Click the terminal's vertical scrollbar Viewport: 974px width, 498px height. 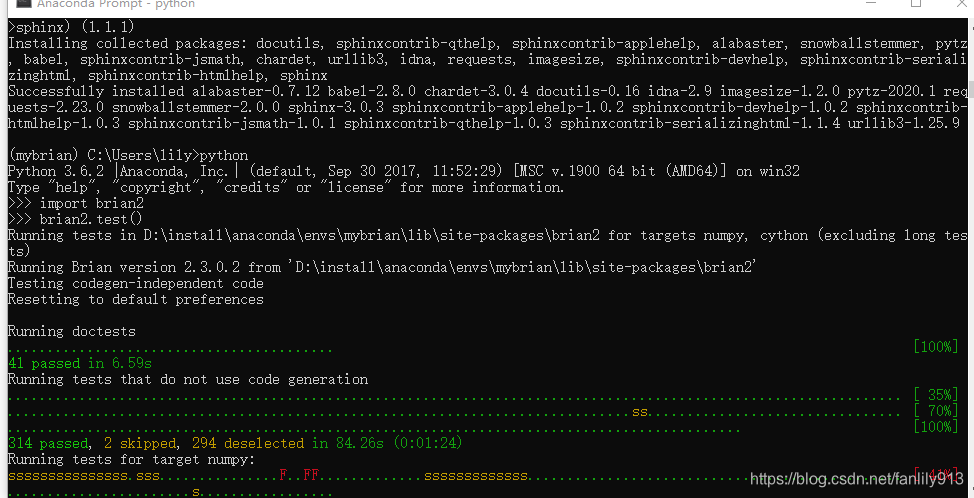pyautogui.click(x=970, y=258)
